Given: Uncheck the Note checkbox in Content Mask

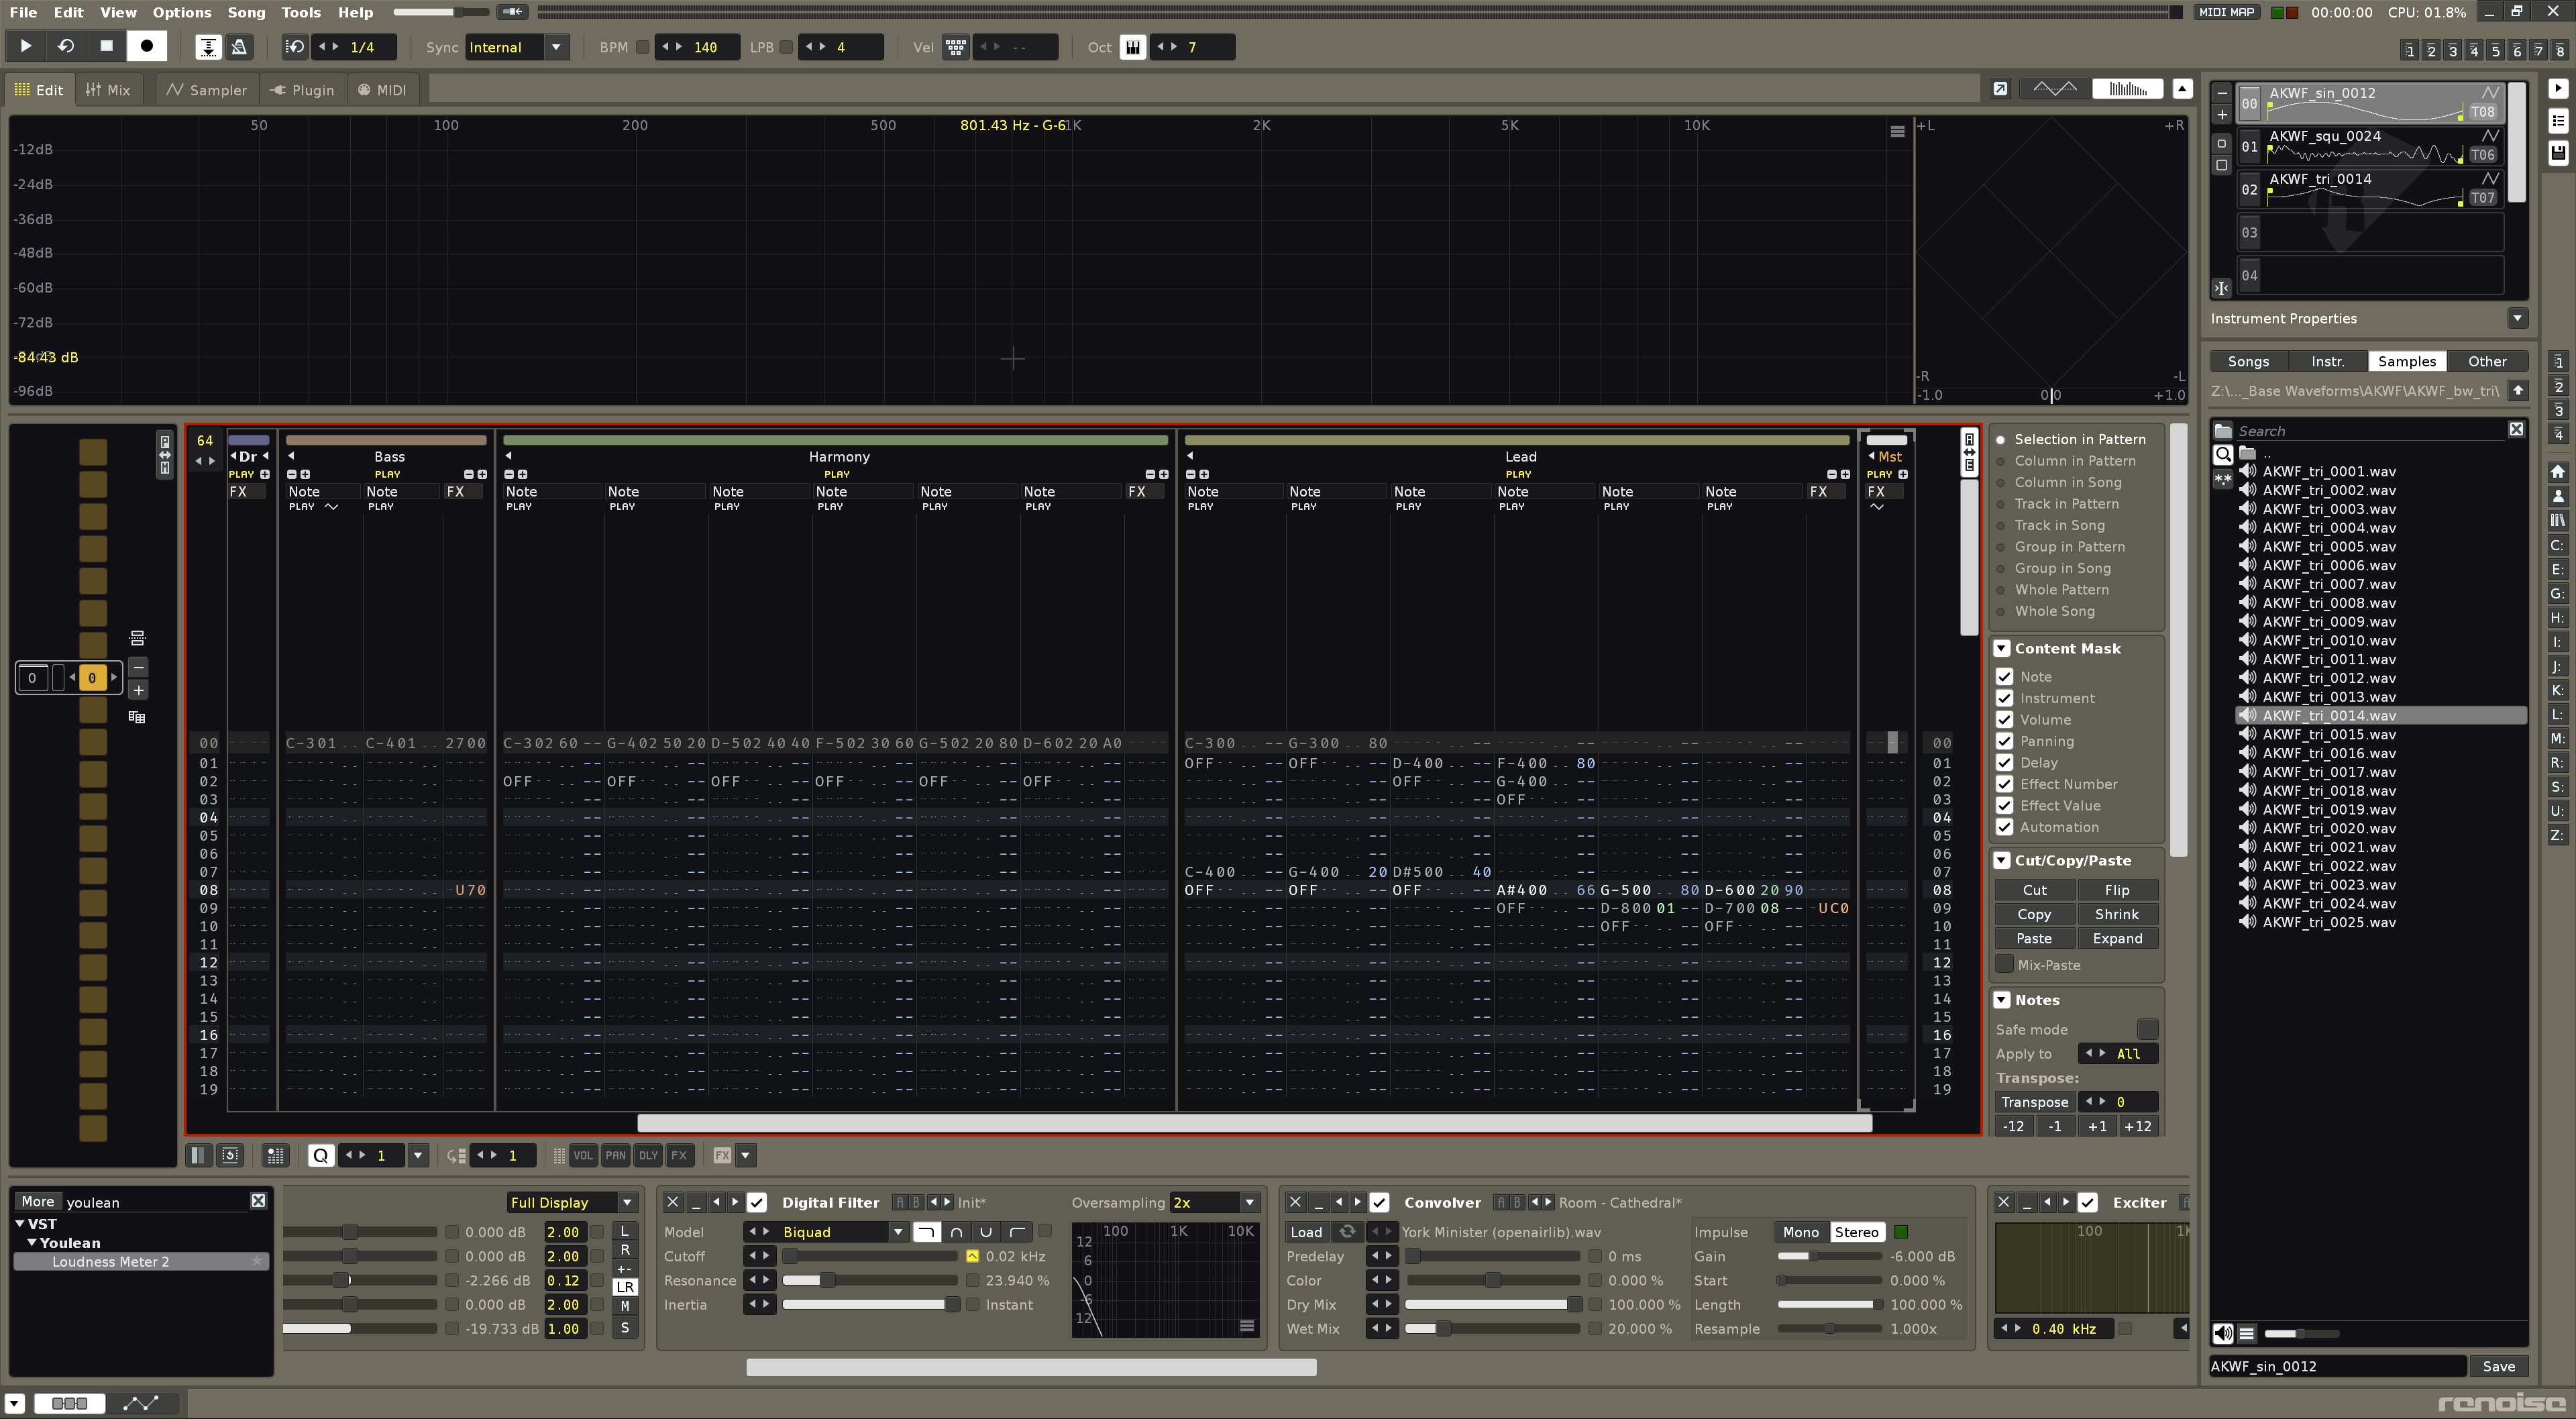Looking at the screenshot, I should [x=2004, y=677].
